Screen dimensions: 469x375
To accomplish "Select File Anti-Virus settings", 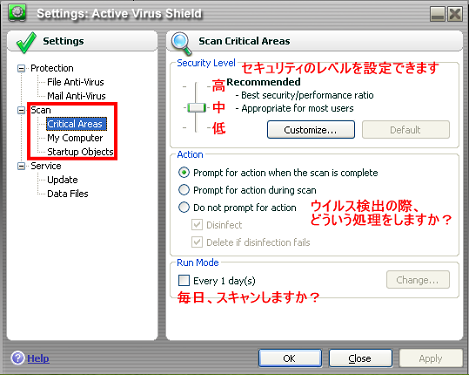I will [x=76, y=82].
